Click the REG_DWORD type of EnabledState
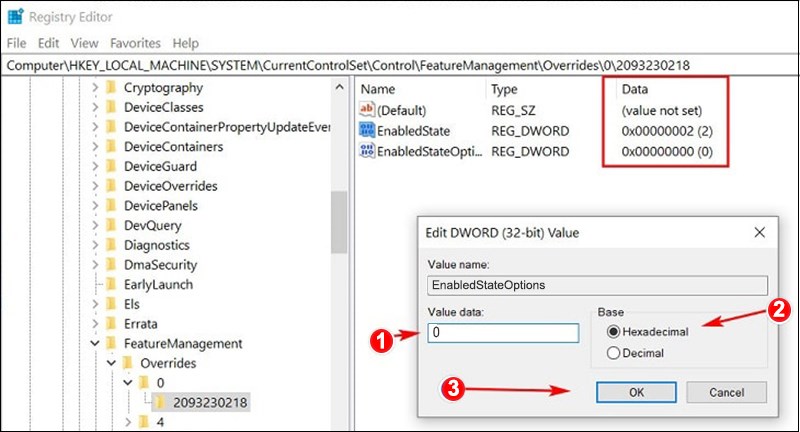This screenshot has height=432, width=800. pos(530,131)
